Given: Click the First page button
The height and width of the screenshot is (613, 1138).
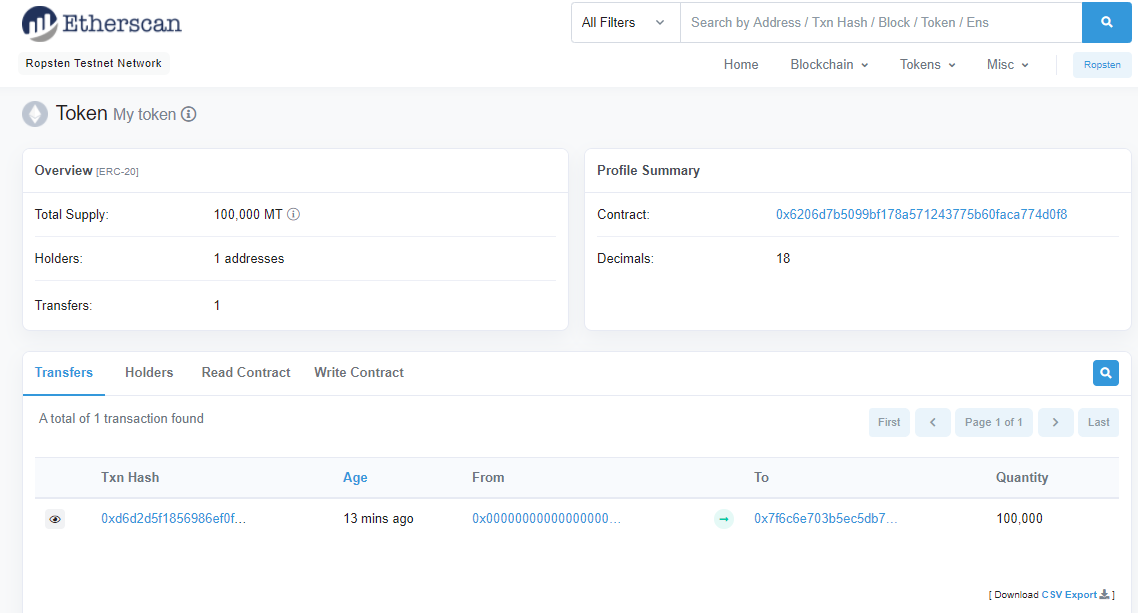Looking at the screenshot, I should click(889, 422).
